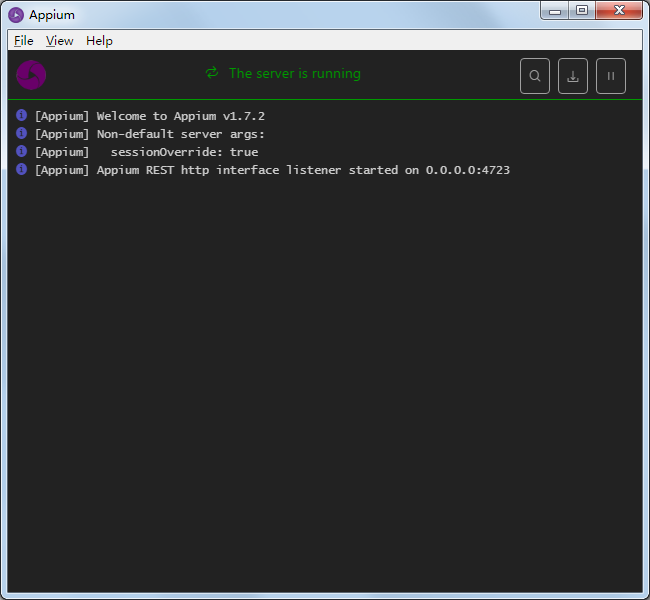Screen dimensions: 650x600
Task: Click the purple Appium logo in the header
Action: tap(31, 75)
